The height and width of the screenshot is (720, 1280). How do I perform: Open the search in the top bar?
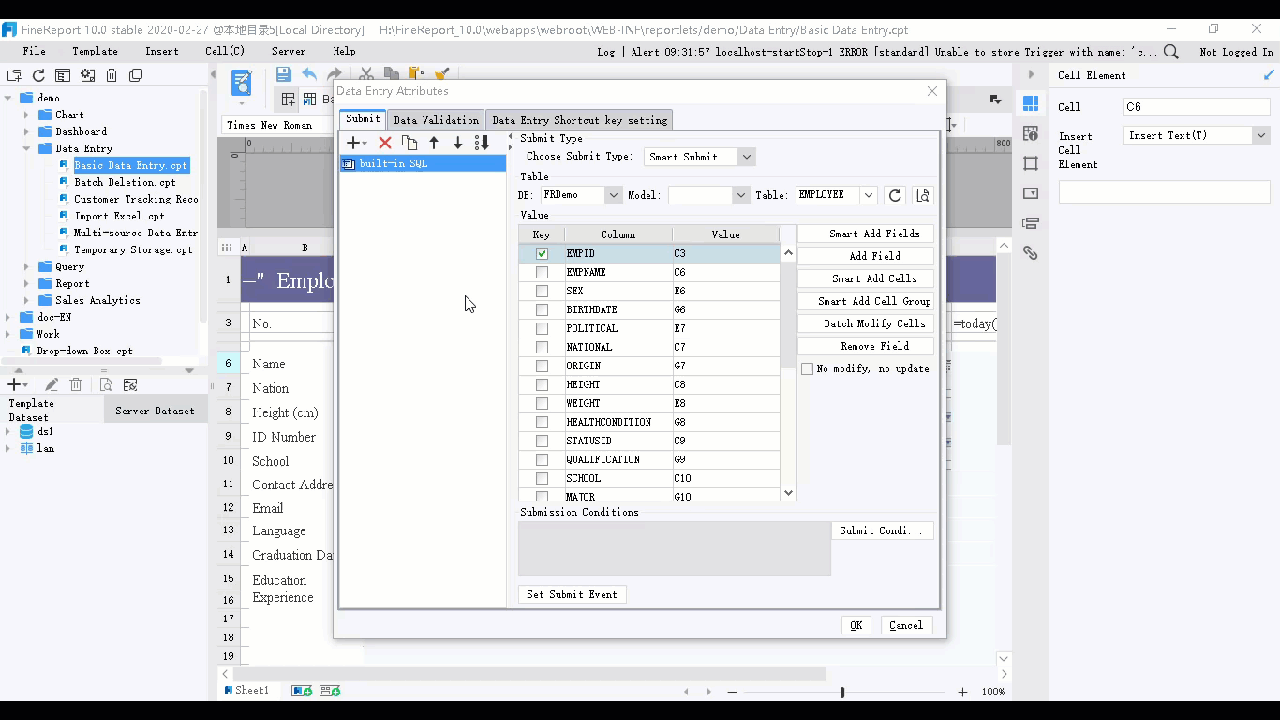point(1171,52)
